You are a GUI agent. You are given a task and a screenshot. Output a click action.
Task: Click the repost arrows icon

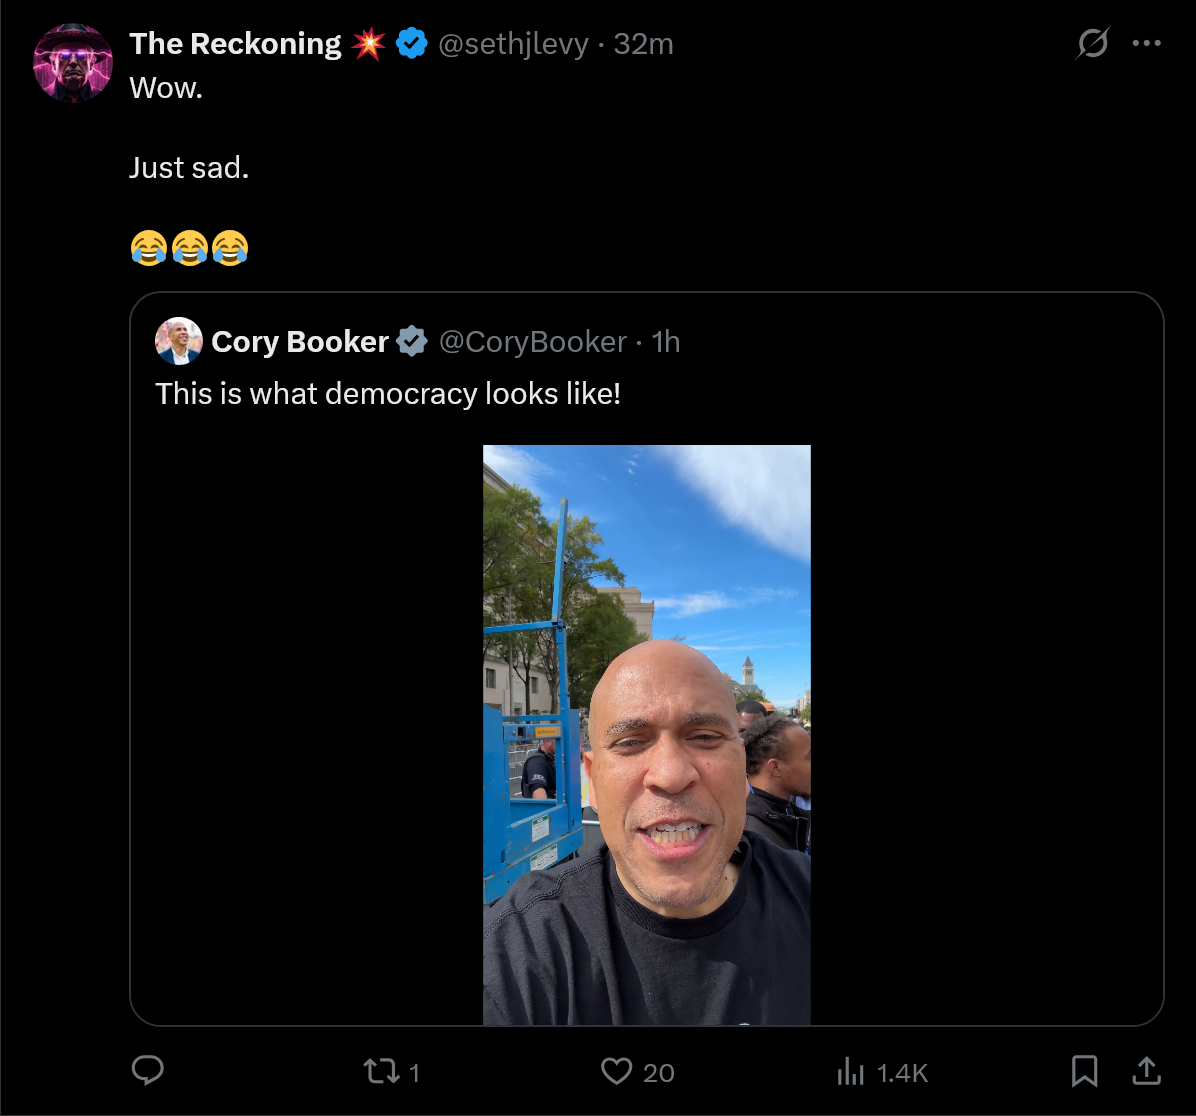[x=378, y=1072]
